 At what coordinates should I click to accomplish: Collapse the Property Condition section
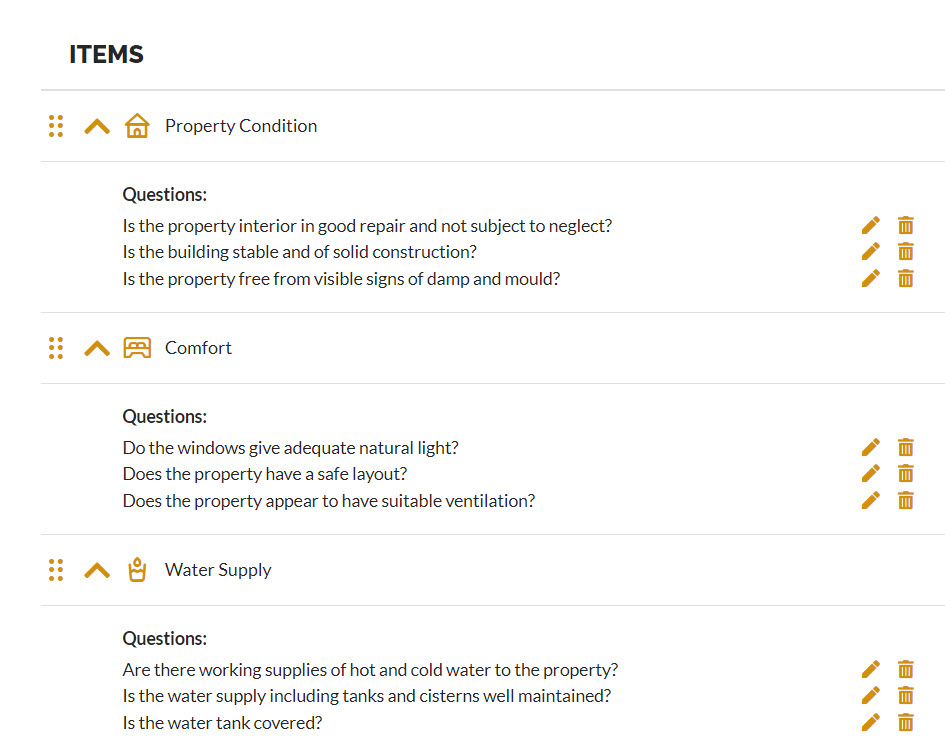tap(97, 127)
